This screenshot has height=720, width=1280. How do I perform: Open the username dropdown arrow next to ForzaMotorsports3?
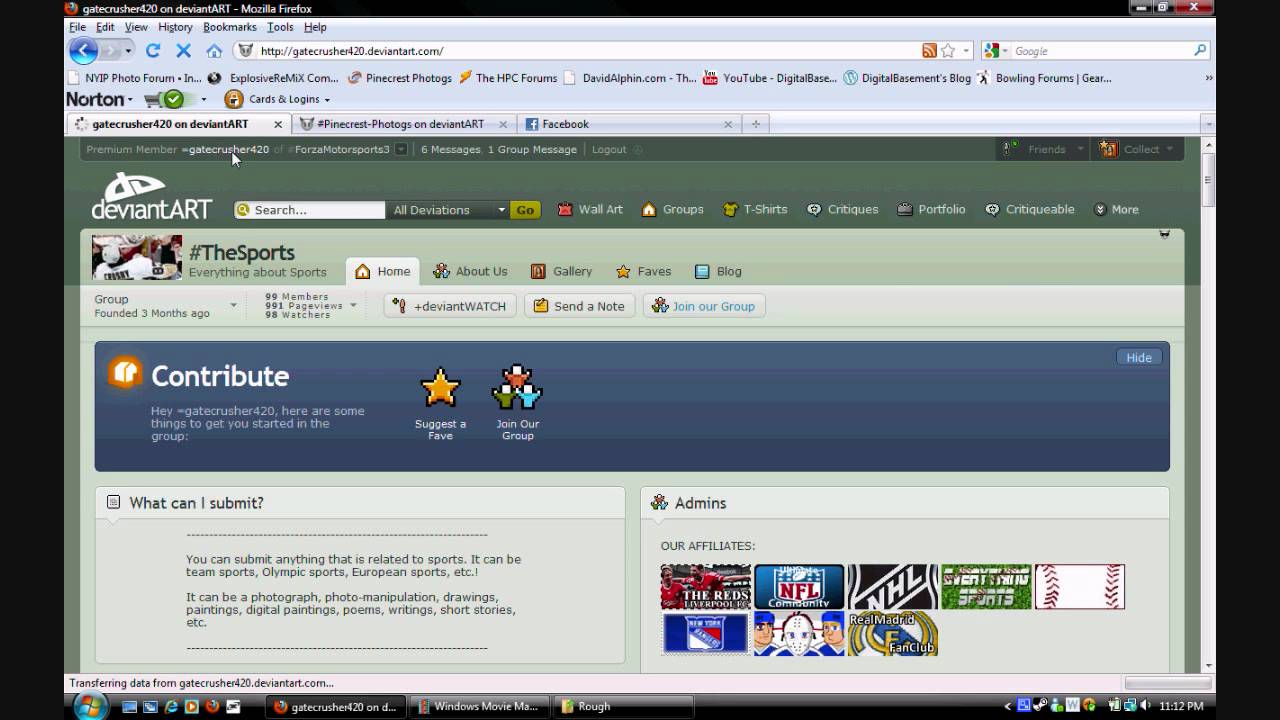[x=401, y=149]
